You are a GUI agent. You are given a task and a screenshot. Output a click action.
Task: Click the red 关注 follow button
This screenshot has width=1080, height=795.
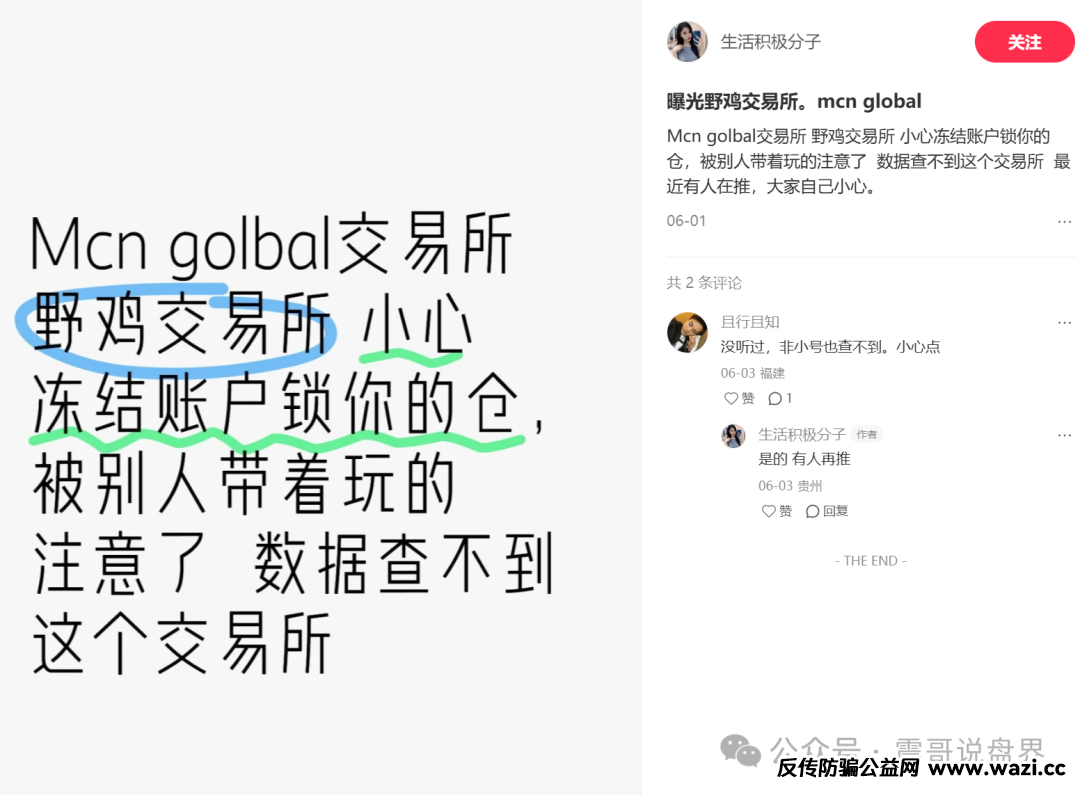[1024, 42]
